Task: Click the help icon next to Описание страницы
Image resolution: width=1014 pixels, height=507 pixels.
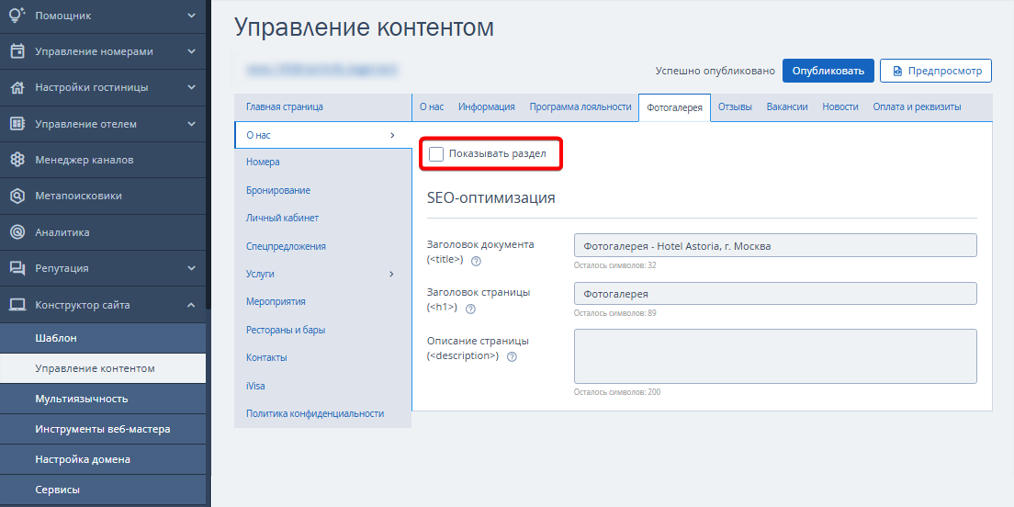Action: (512, 357)
